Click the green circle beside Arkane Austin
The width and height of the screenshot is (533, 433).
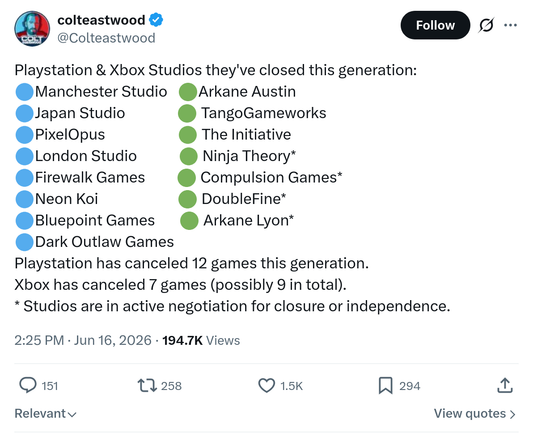click(x=188, y=92)
